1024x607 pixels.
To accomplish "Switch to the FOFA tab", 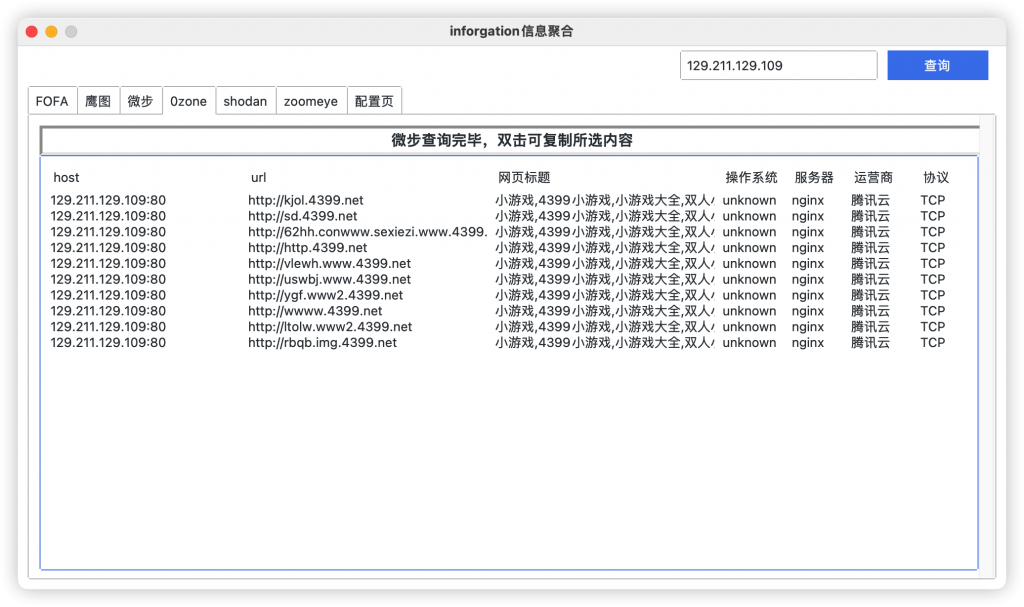I will [52, 100].
